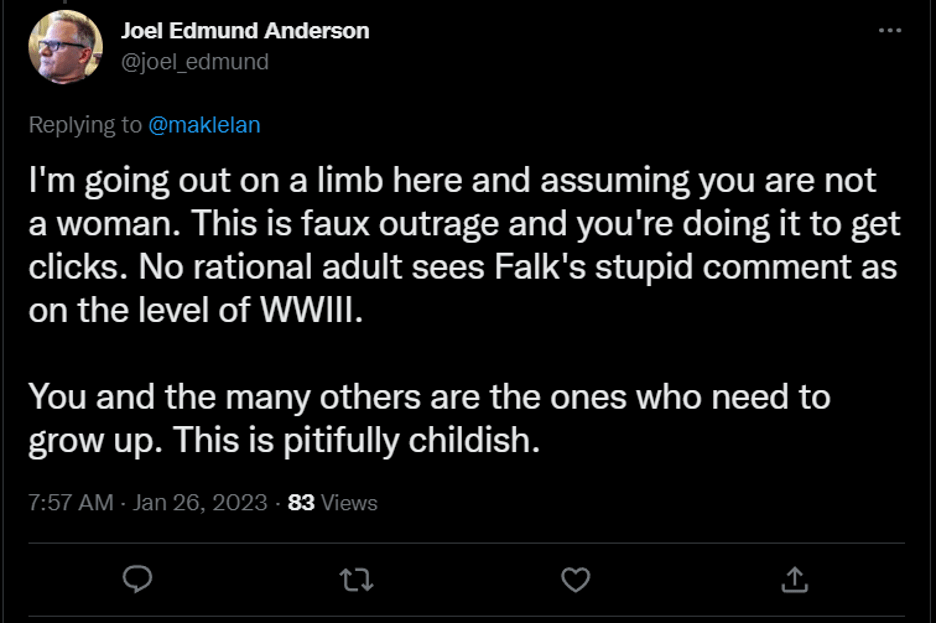Click Joel Edmund Anderson's profile avatar

pyautogui.click(x=66, y=47)
